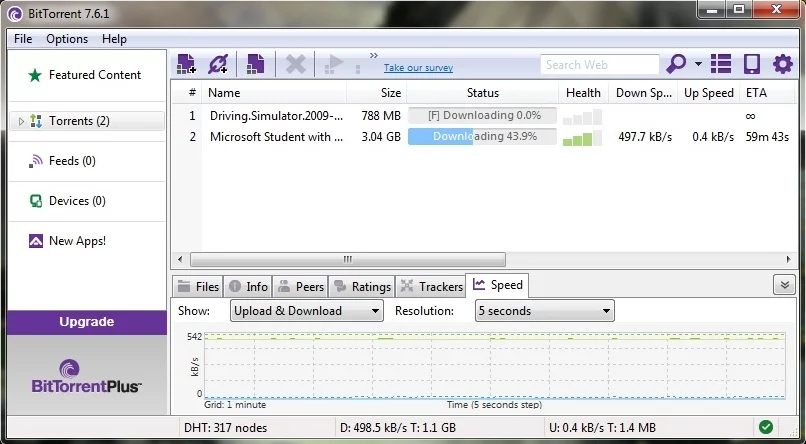Click the Search Web input field
The width and height of the screenshot is (806, 444).
click(x=599, y=64)
